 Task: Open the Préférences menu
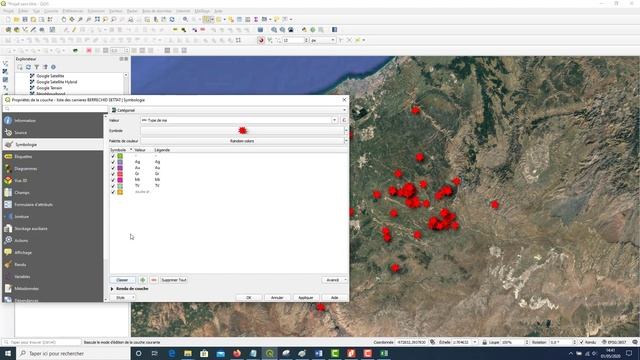73,11
